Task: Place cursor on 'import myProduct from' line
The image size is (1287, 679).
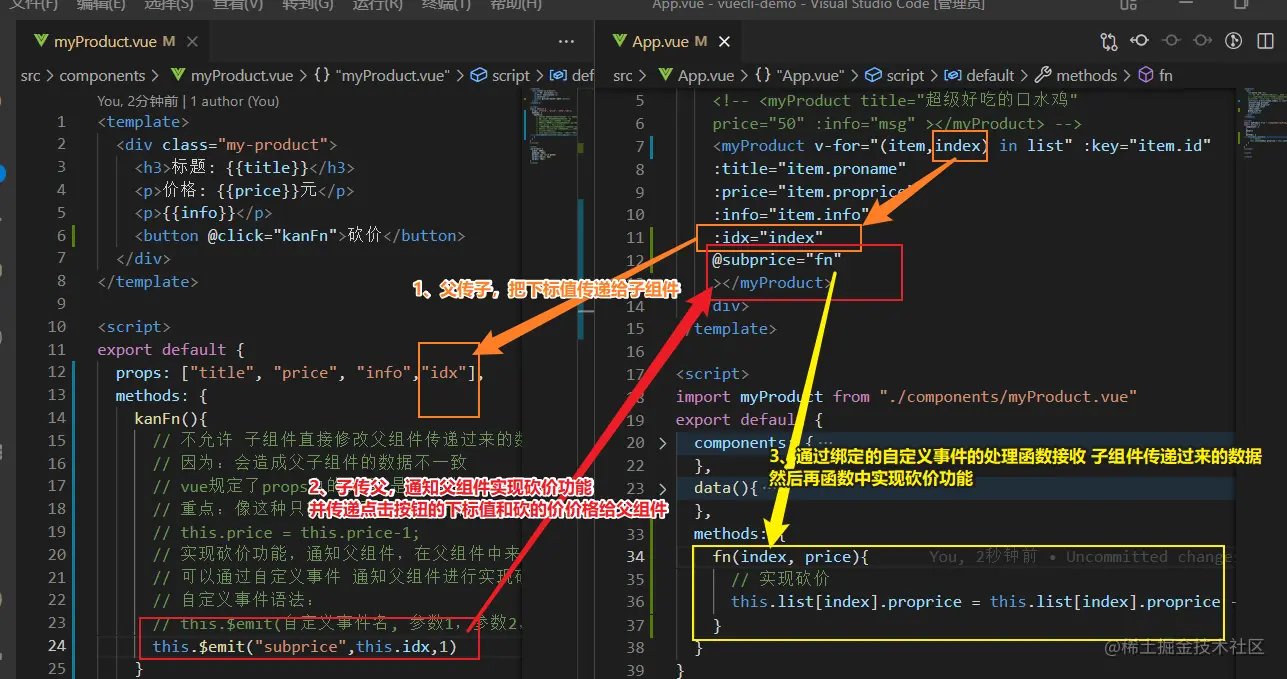Action: click(906, 396)
